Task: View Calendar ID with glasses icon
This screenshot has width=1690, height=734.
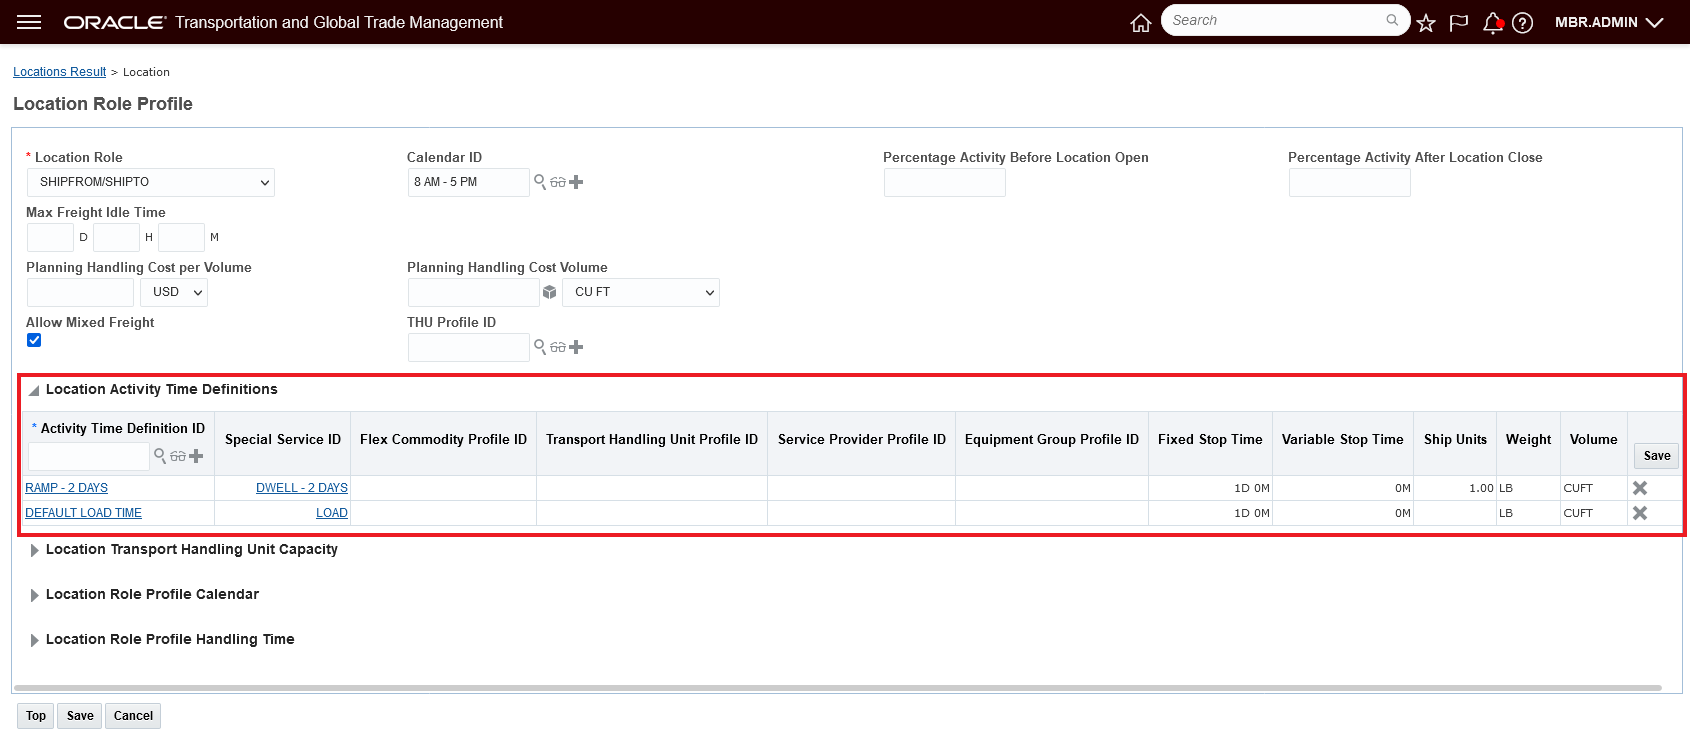Action: 558,182
